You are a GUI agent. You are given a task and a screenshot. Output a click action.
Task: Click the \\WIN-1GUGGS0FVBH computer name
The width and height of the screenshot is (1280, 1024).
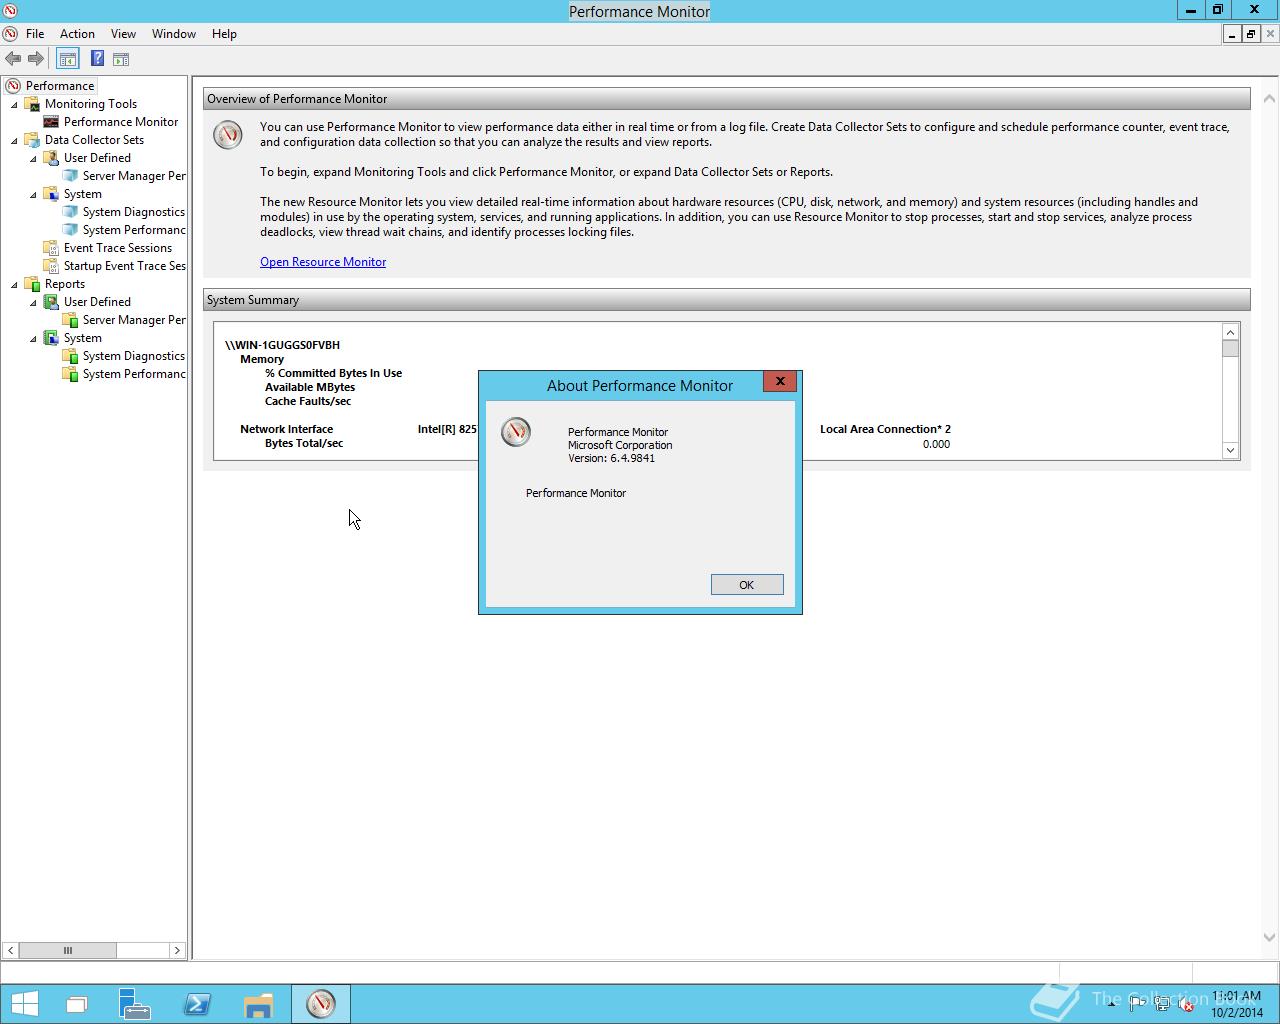coord(283,345)
